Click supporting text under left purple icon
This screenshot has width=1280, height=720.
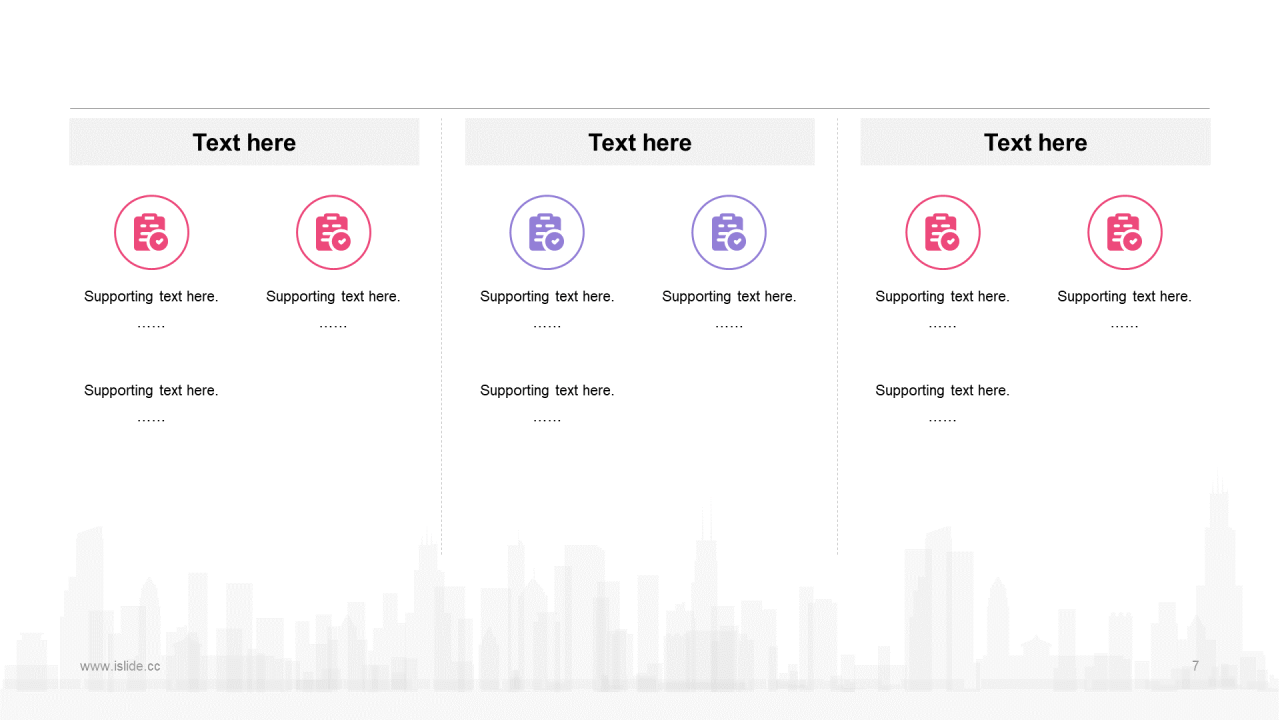coord(547,297)
